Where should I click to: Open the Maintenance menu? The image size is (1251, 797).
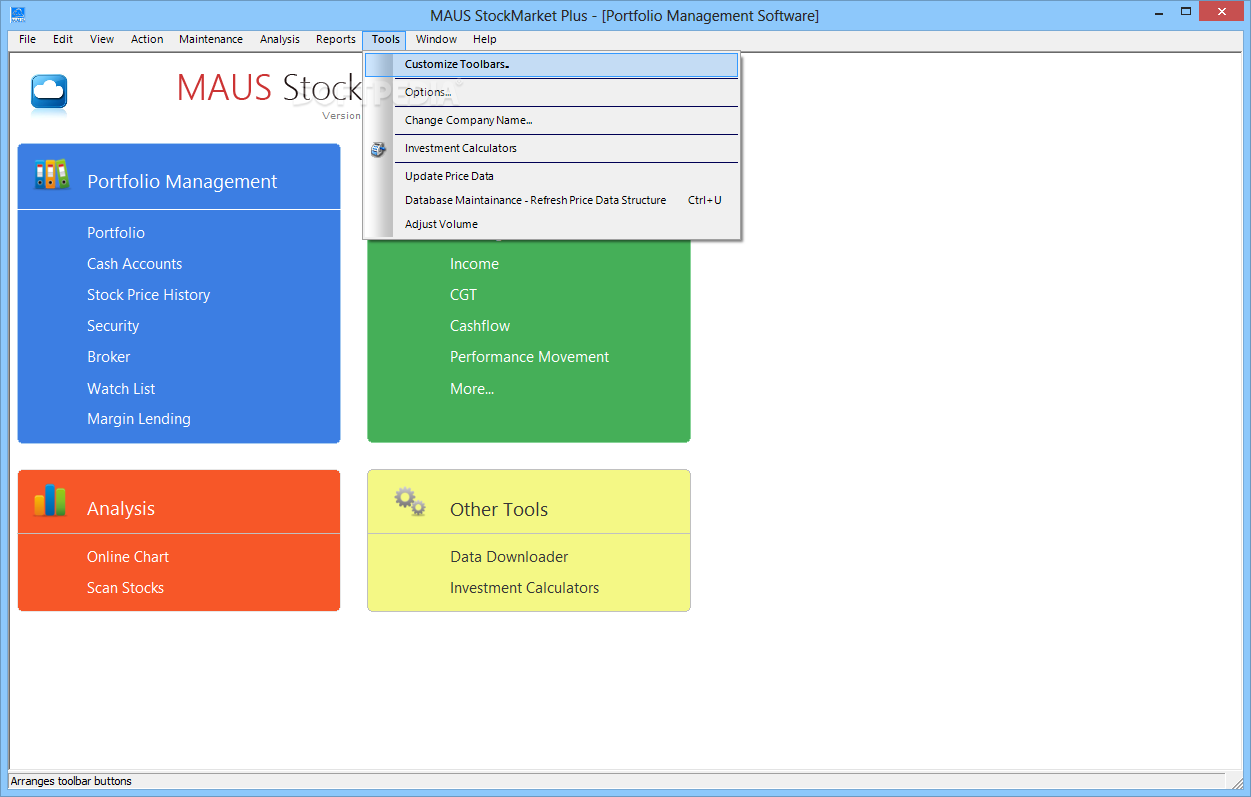point(211,40)
